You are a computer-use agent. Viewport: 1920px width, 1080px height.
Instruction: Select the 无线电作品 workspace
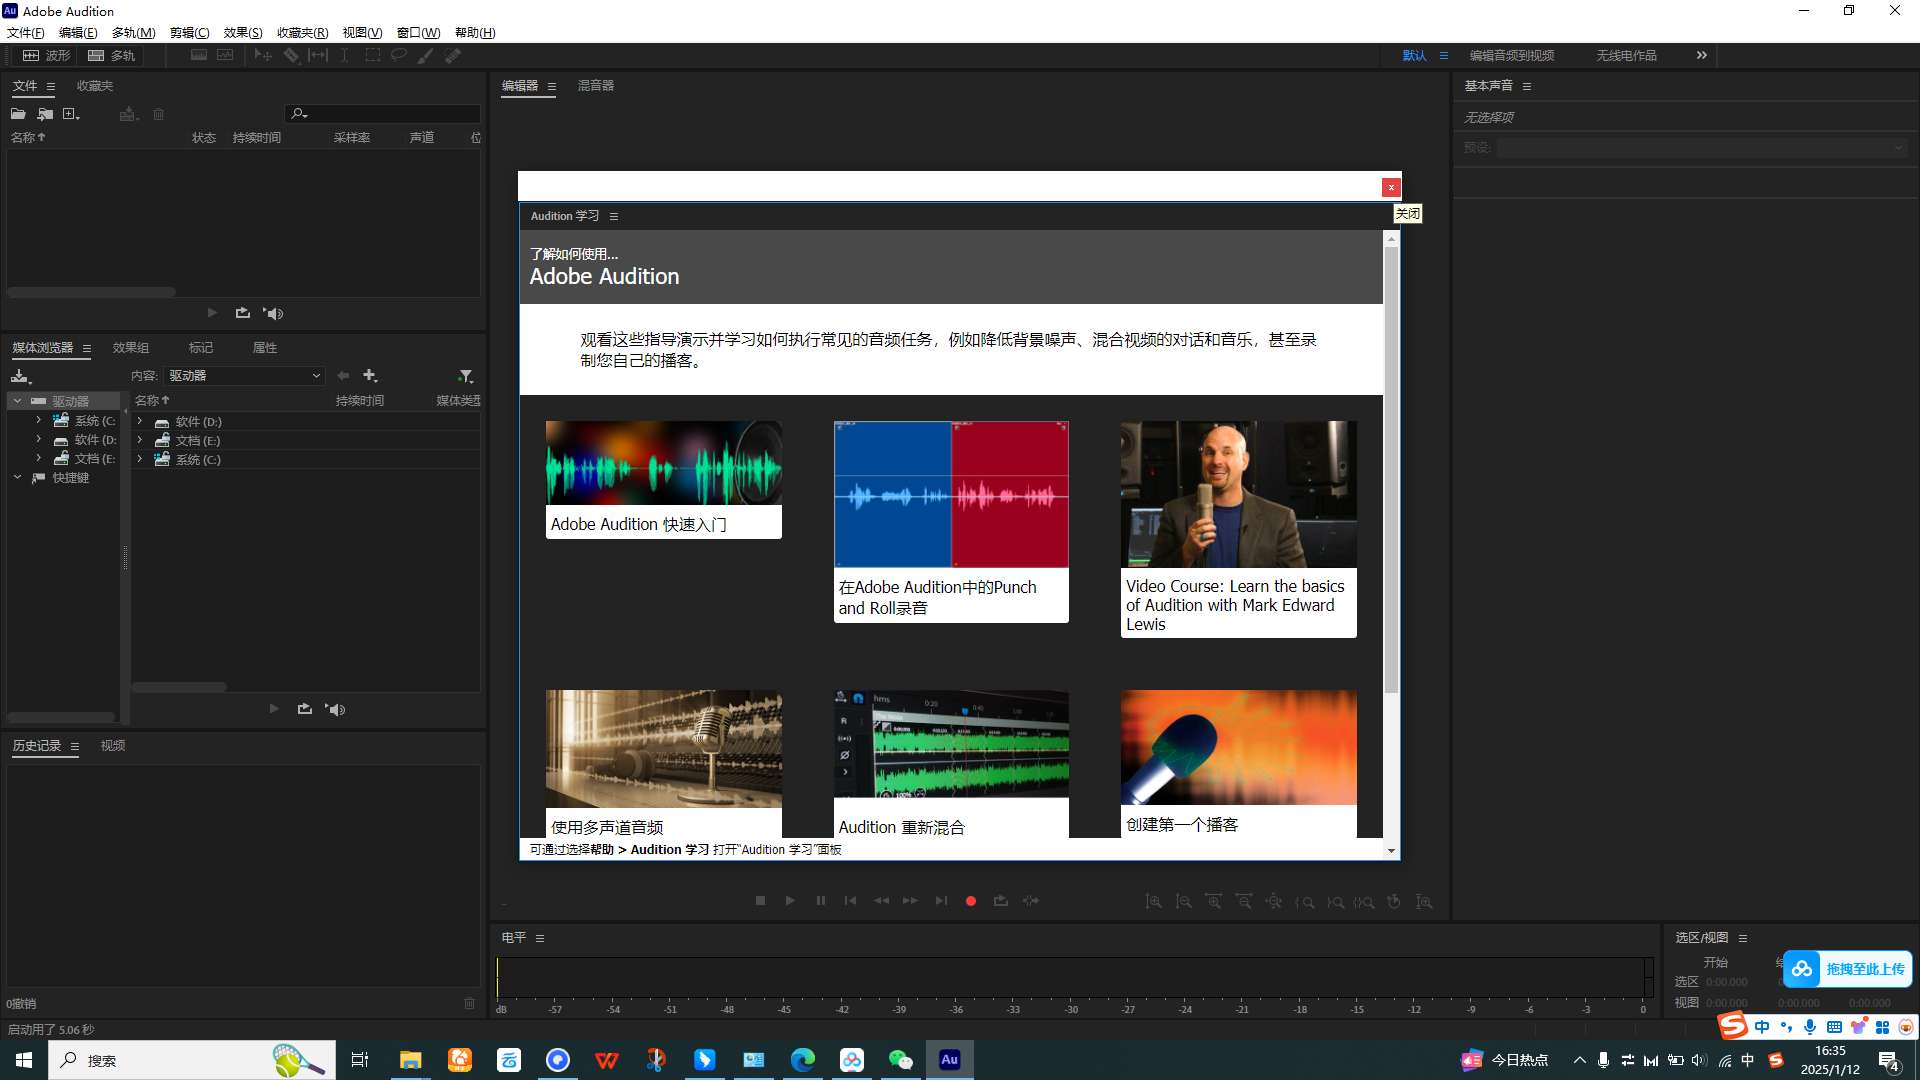(x=1626, y=56)
